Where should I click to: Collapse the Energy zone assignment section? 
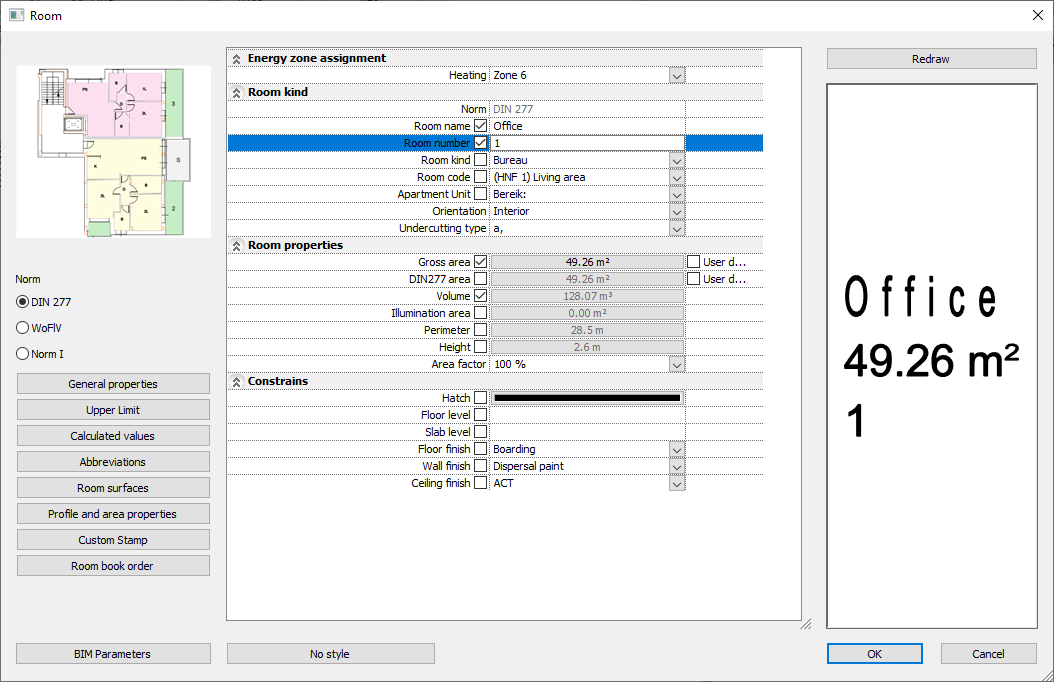pos(237,59)
